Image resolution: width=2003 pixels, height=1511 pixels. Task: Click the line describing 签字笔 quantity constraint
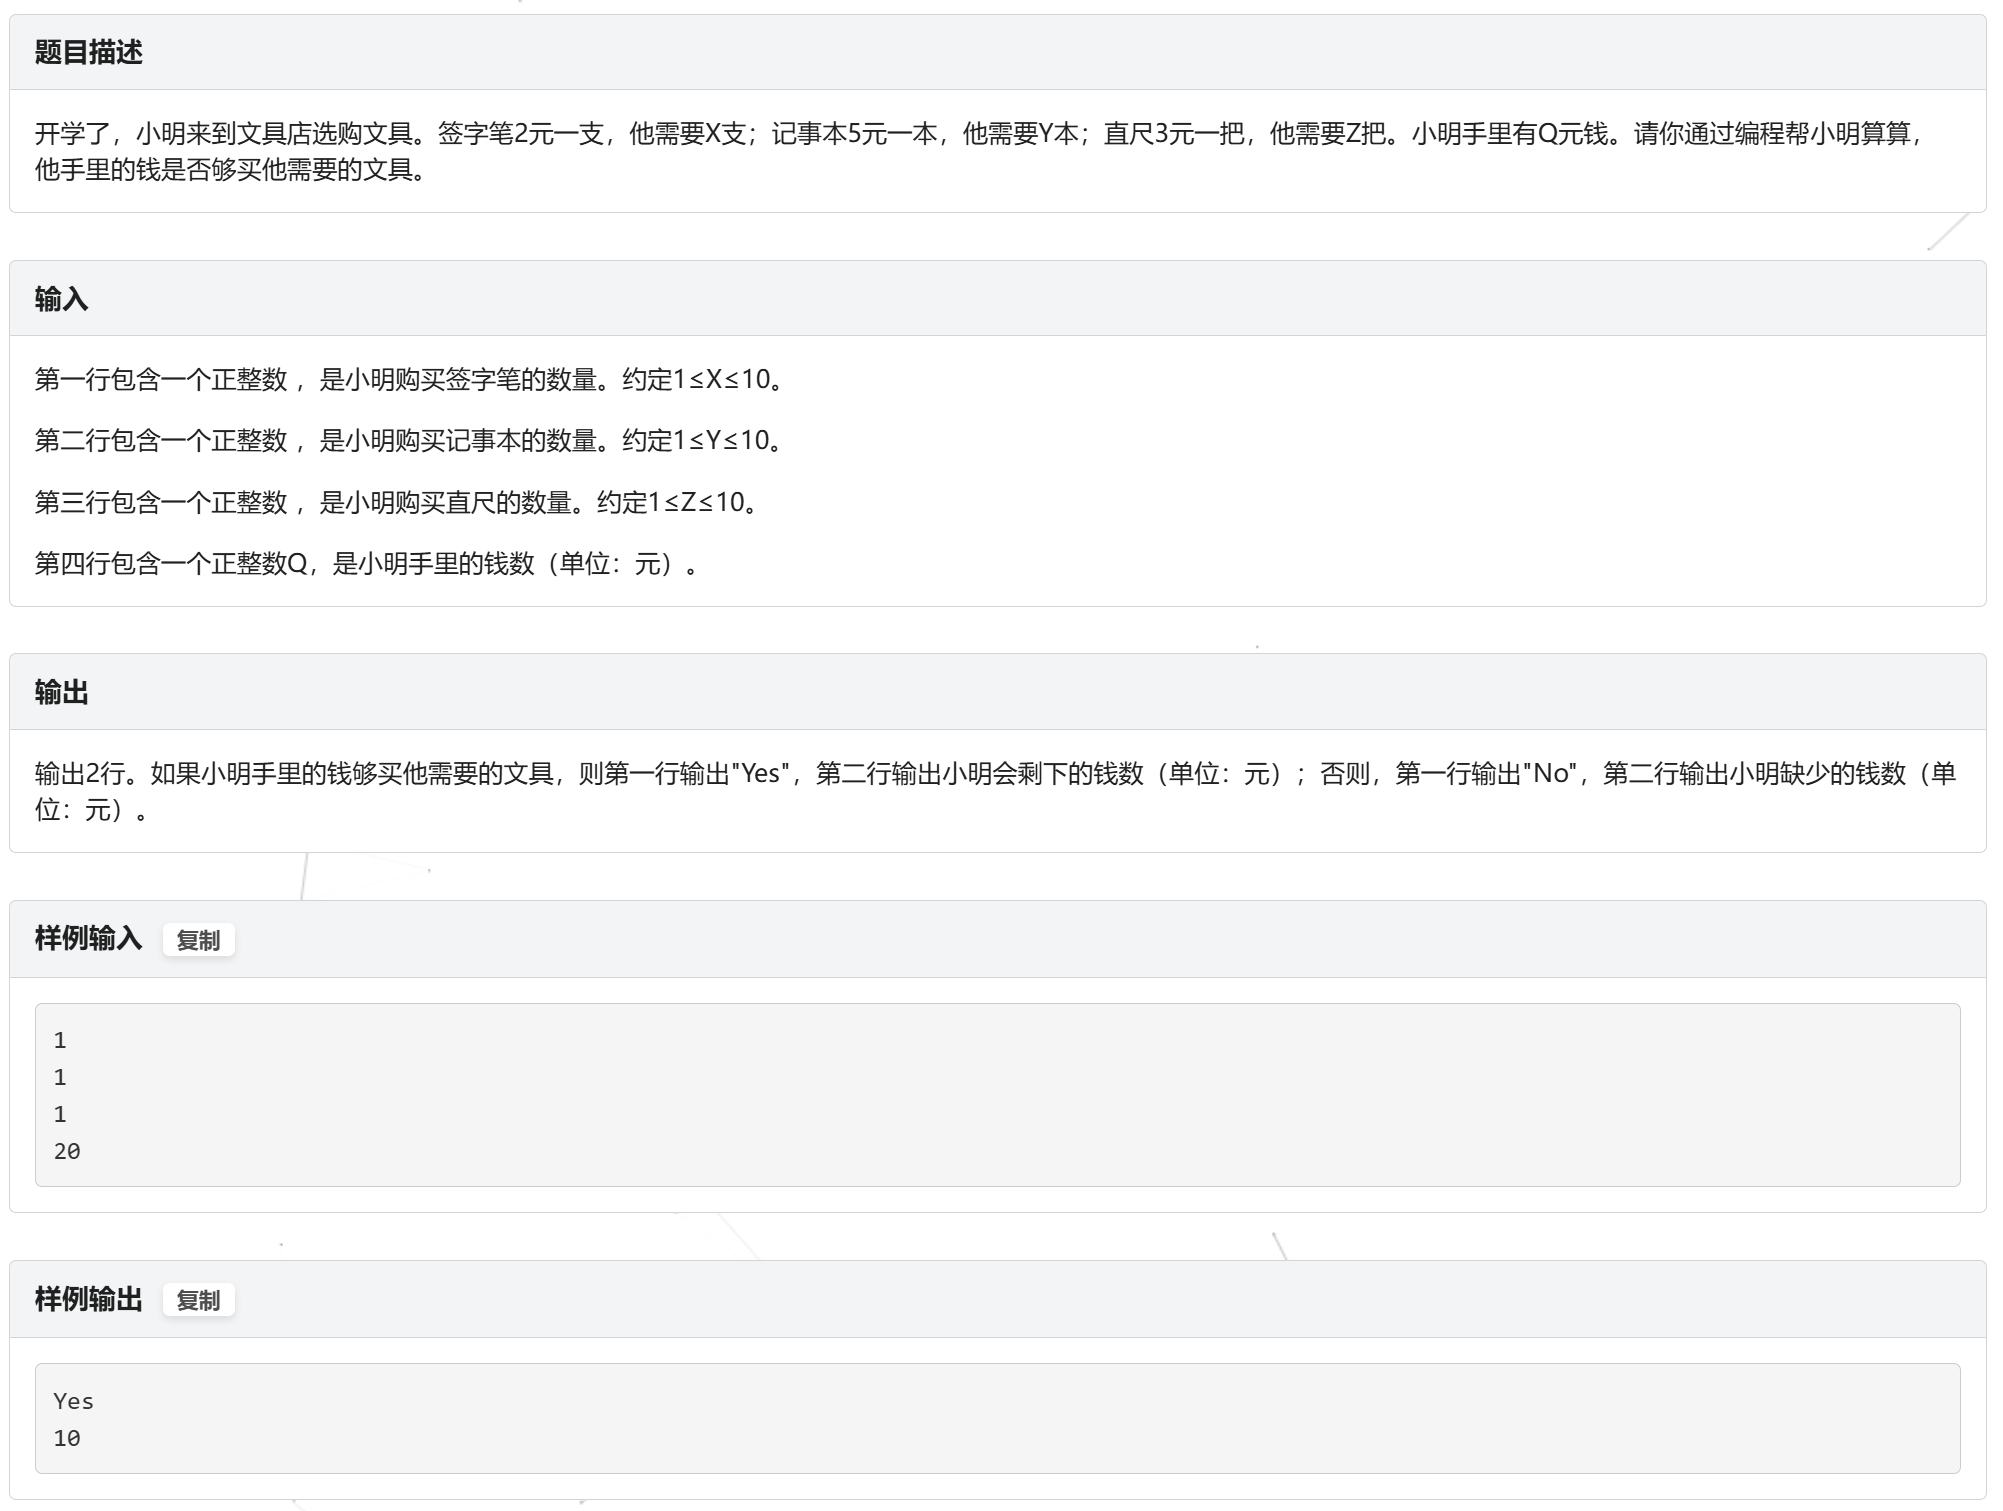pos(410,380)
